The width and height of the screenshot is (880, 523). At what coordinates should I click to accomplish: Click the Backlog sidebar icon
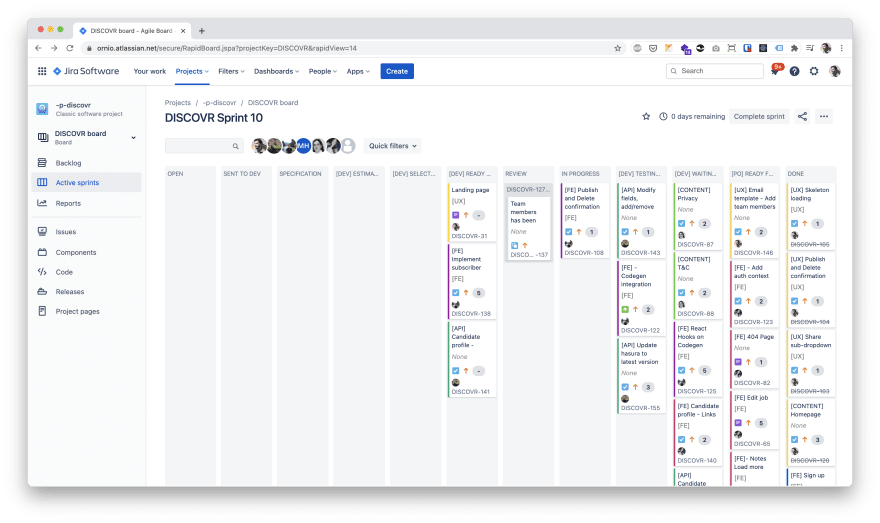pos(42,163)
